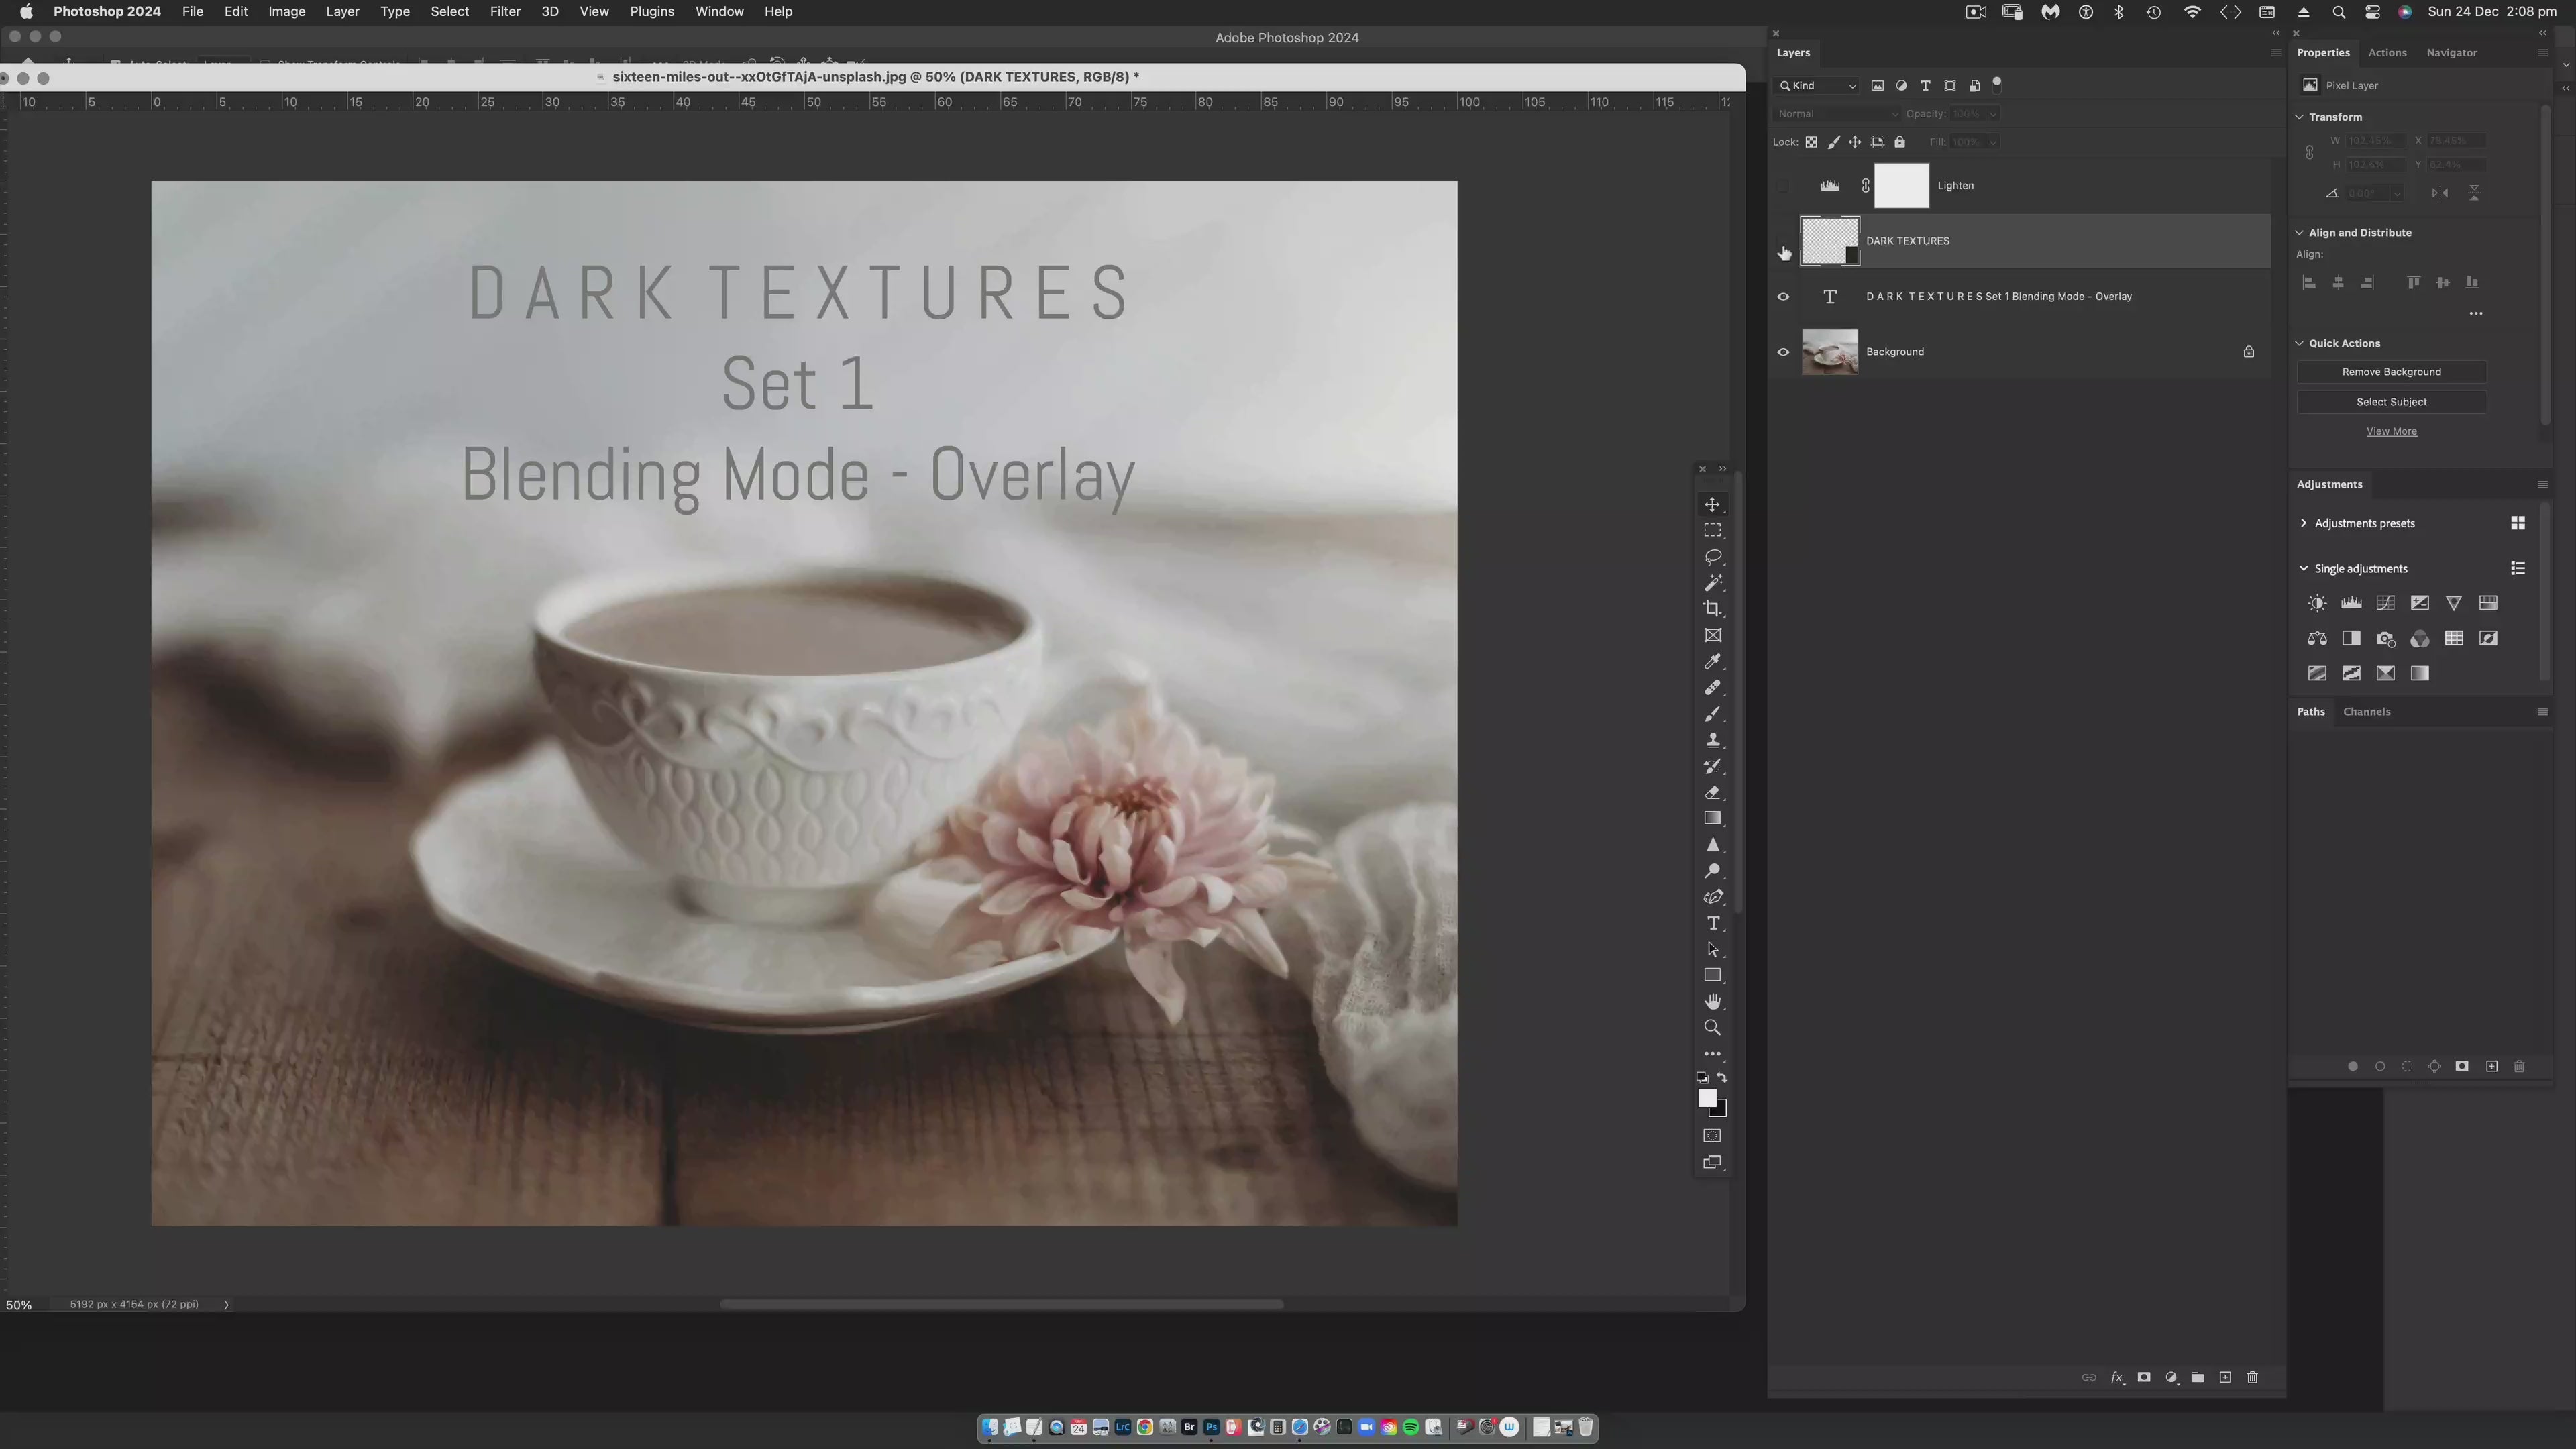
Task: Click the Background layer thumbnail
Action: point(1830,351)
